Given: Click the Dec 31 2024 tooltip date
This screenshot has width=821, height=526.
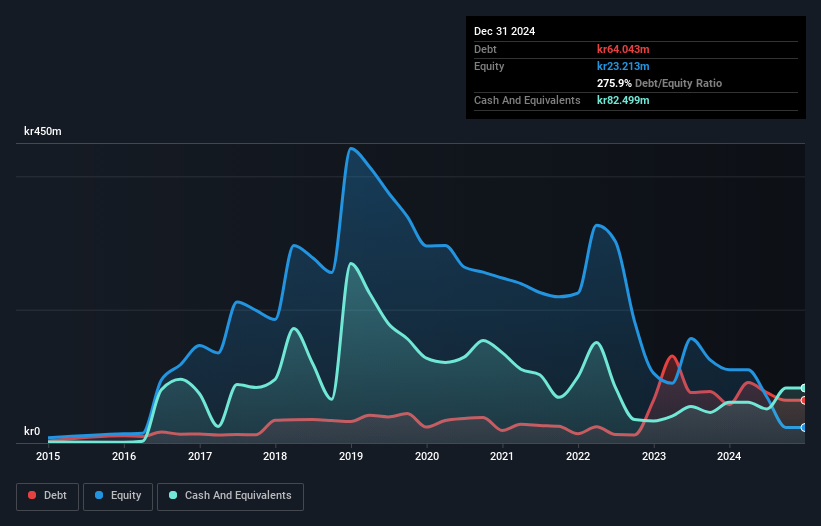Looking at the screenshot, I should (504, 31).
